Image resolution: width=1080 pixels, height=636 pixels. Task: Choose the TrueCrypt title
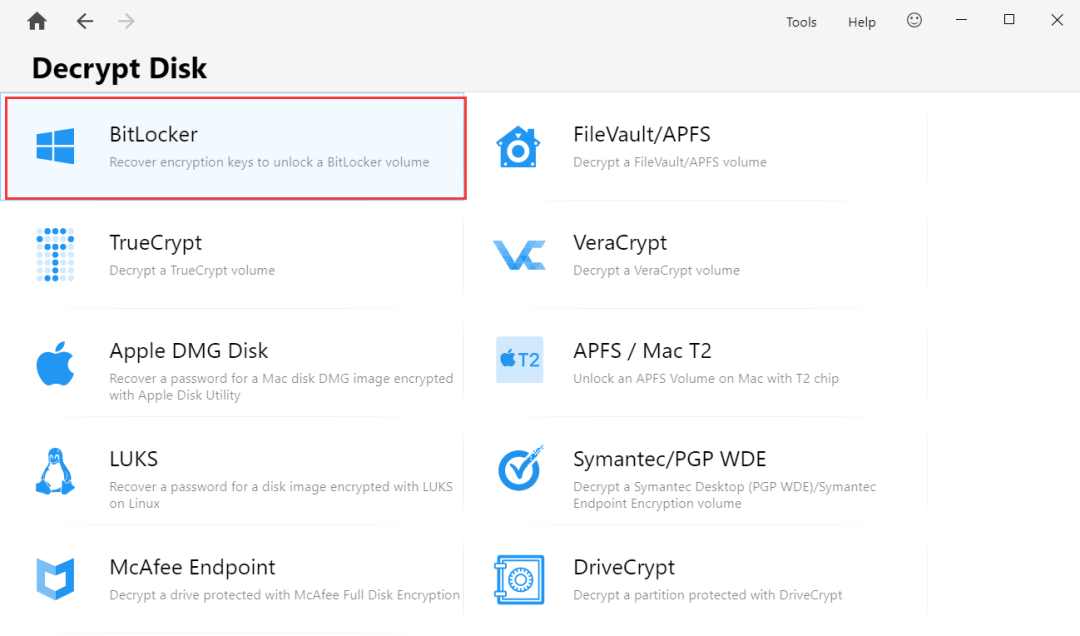pos(156,243)
